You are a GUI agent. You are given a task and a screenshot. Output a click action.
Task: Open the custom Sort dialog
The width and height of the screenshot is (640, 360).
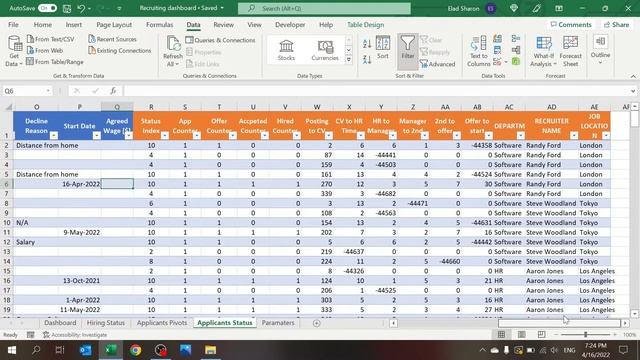(x=382, y=48)
